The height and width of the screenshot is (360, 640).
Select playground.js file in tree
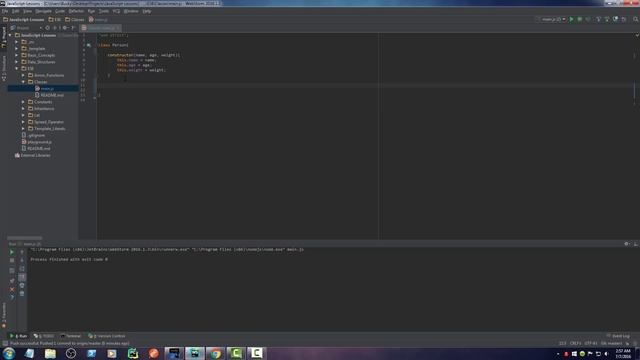click(37, 142)
